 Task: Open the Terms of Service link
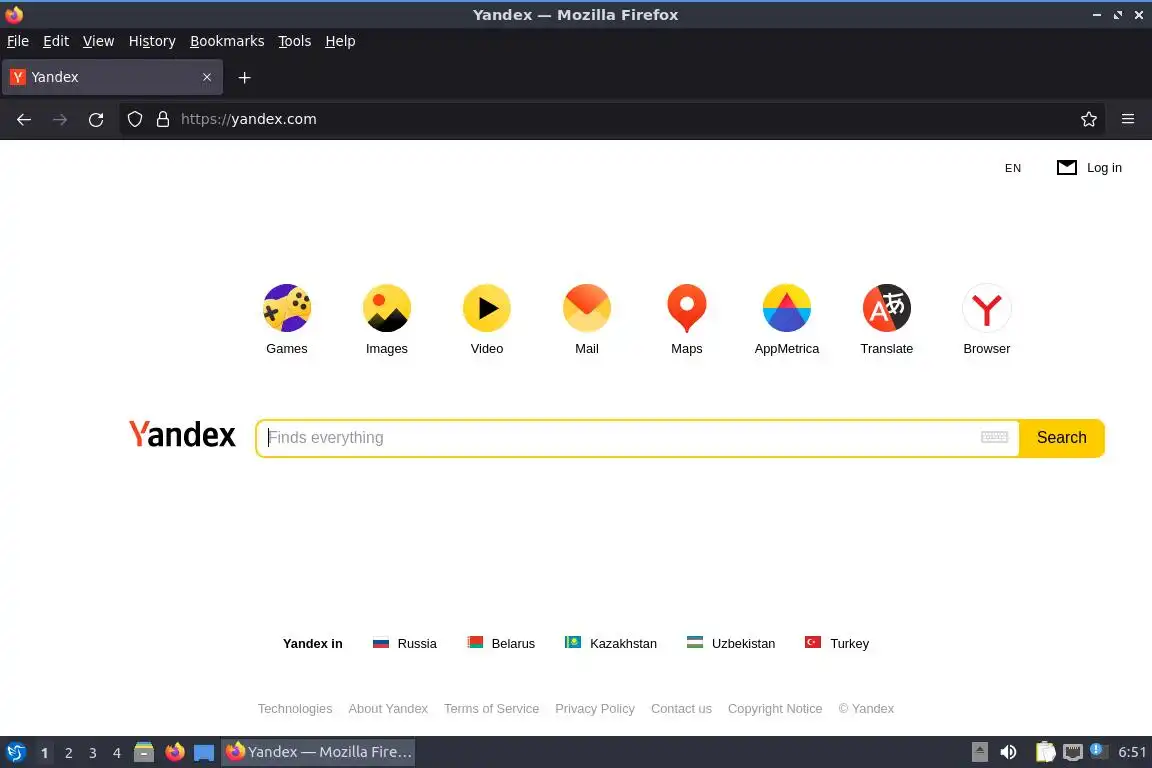click(x=492, y=708)
